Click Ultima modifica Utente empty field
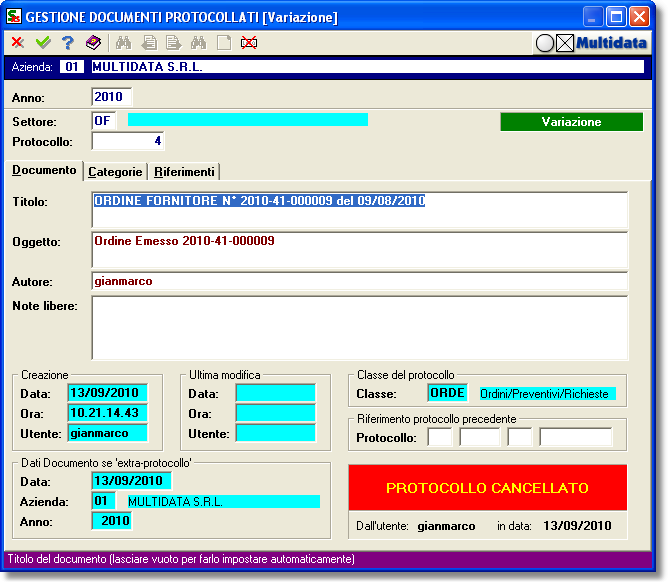The image size is (668, 584). pos(276,433)
